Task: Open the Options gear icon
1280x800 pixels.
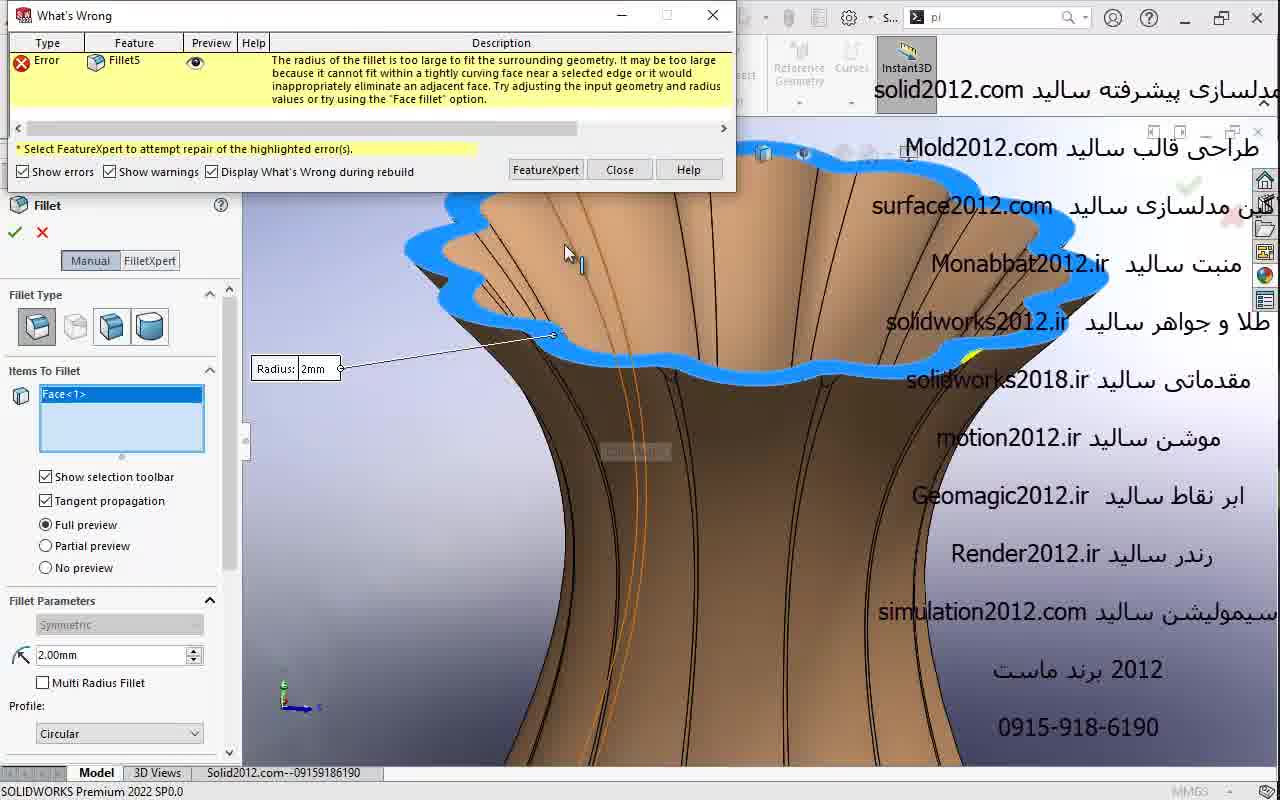Action: tap(849, 17)
